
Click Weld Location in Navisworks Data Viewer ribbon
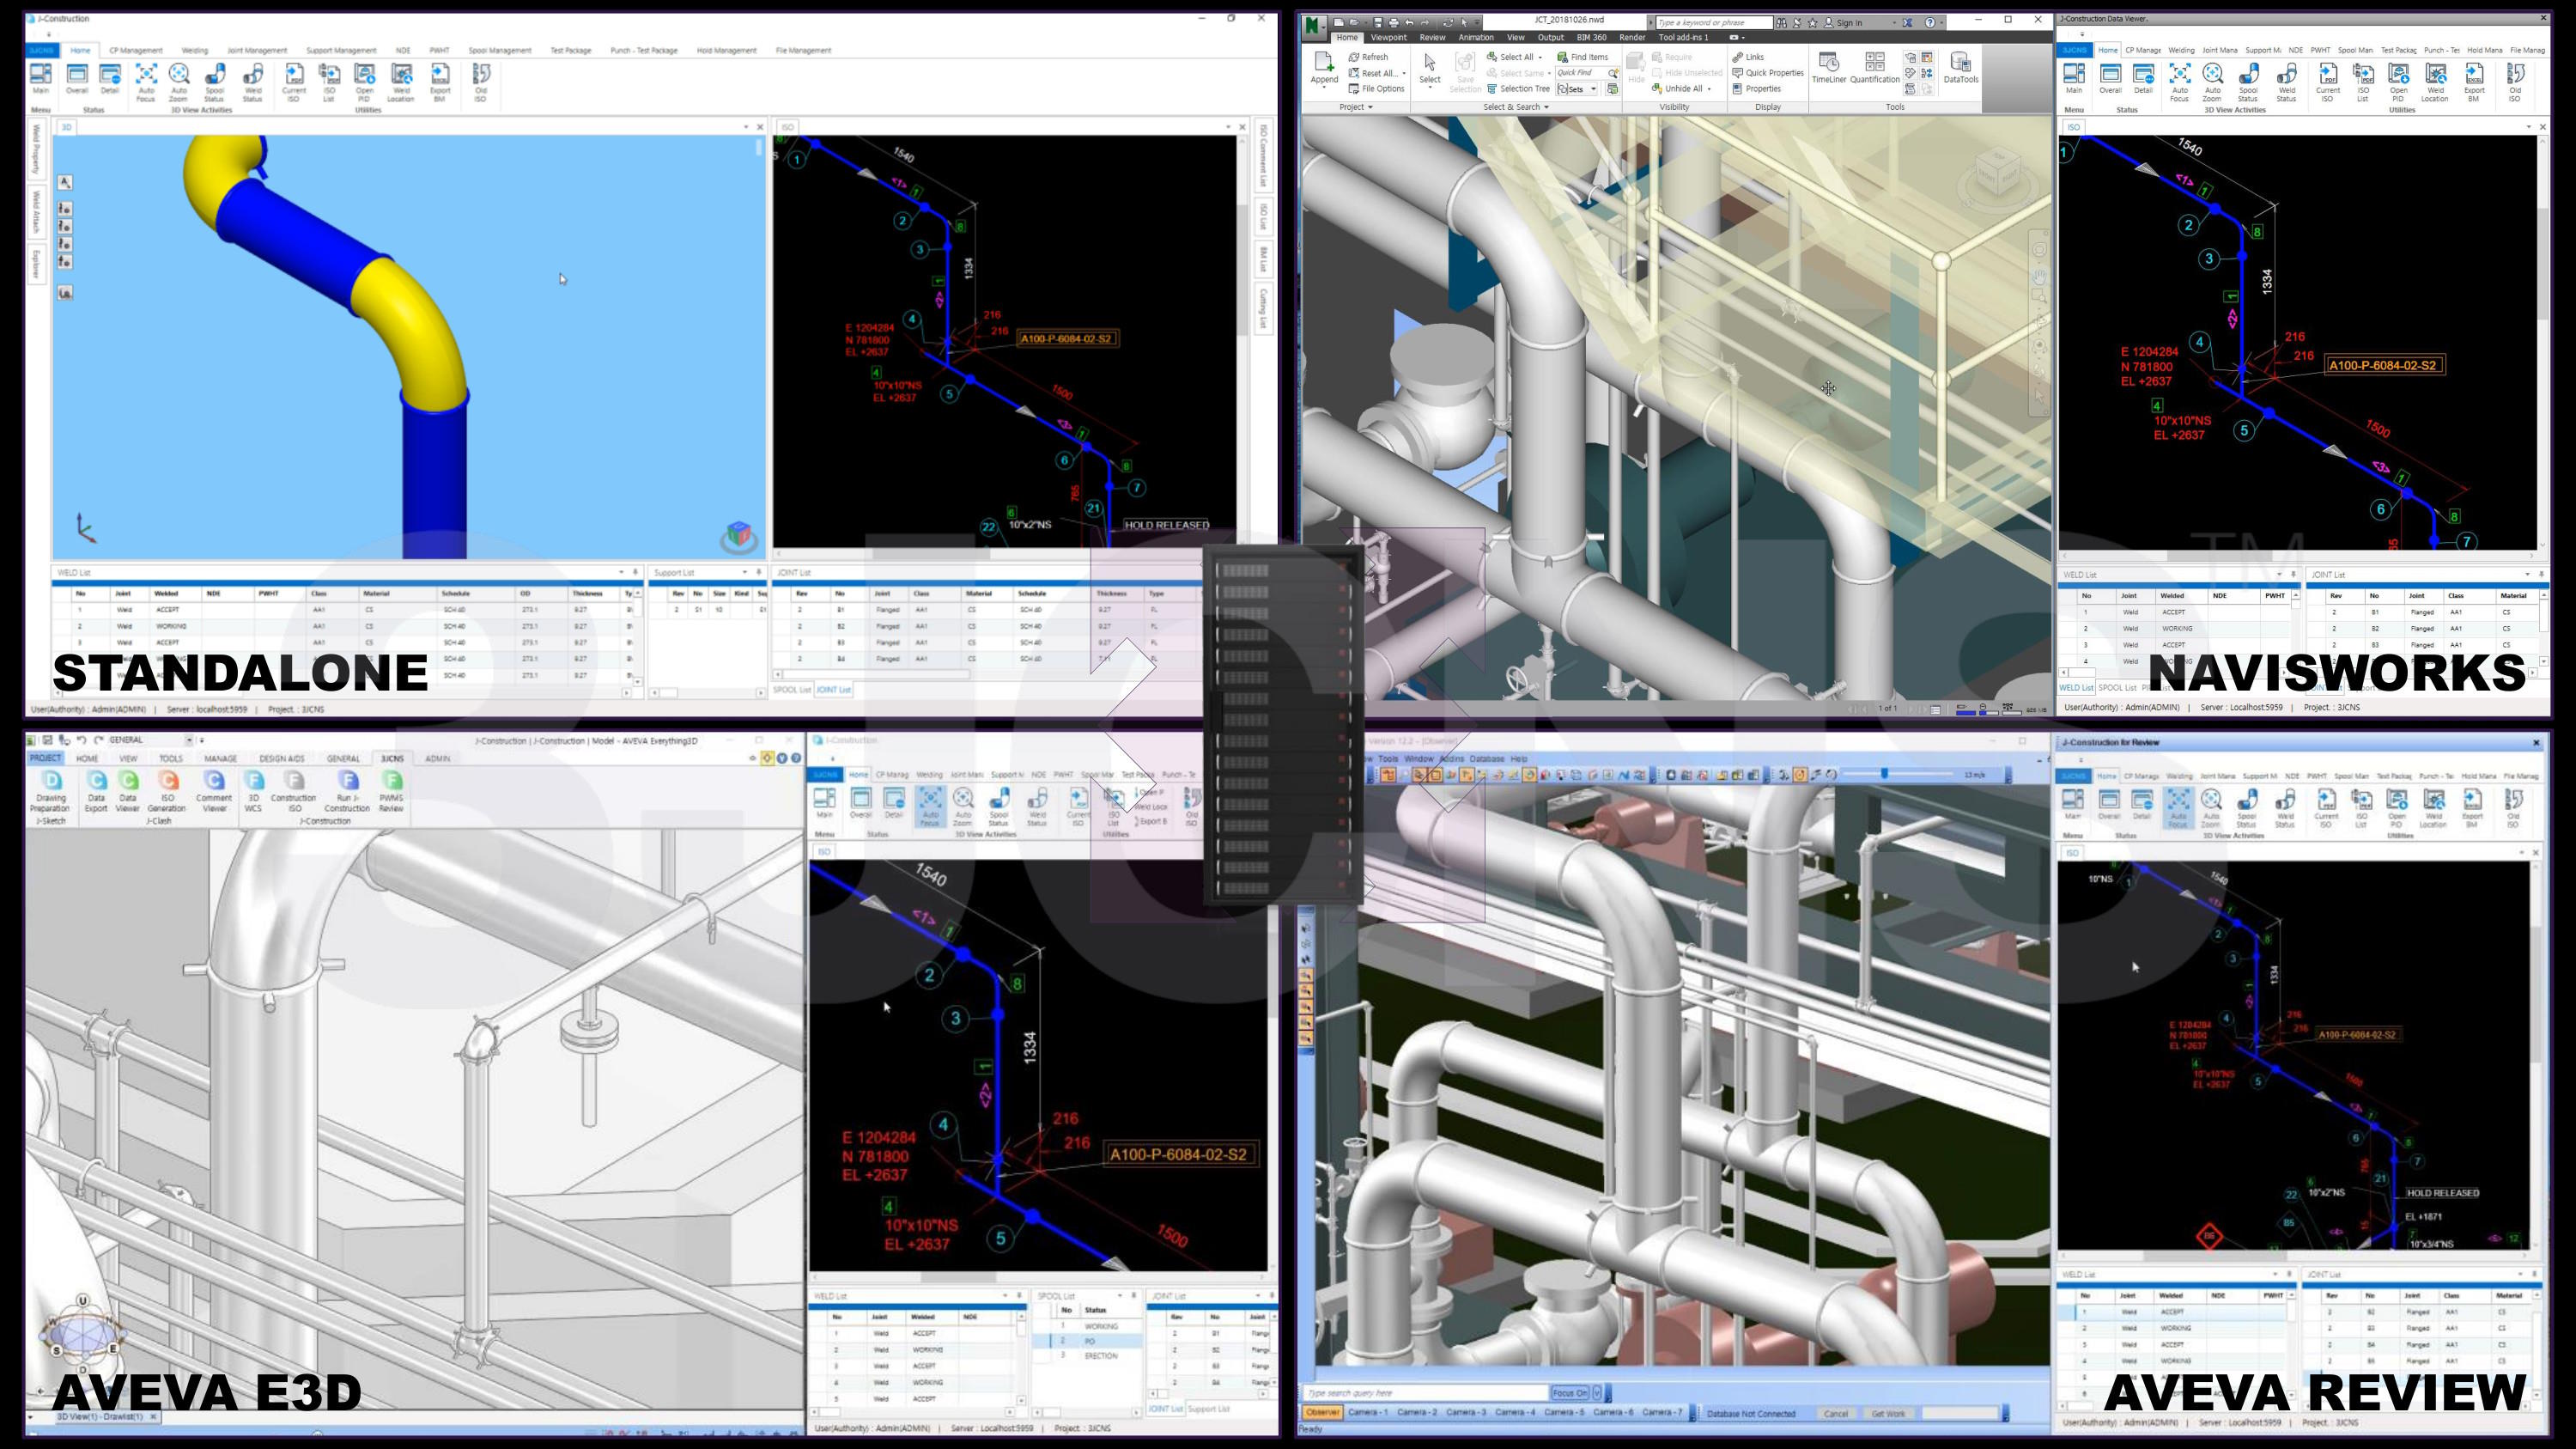[2435, 82]
